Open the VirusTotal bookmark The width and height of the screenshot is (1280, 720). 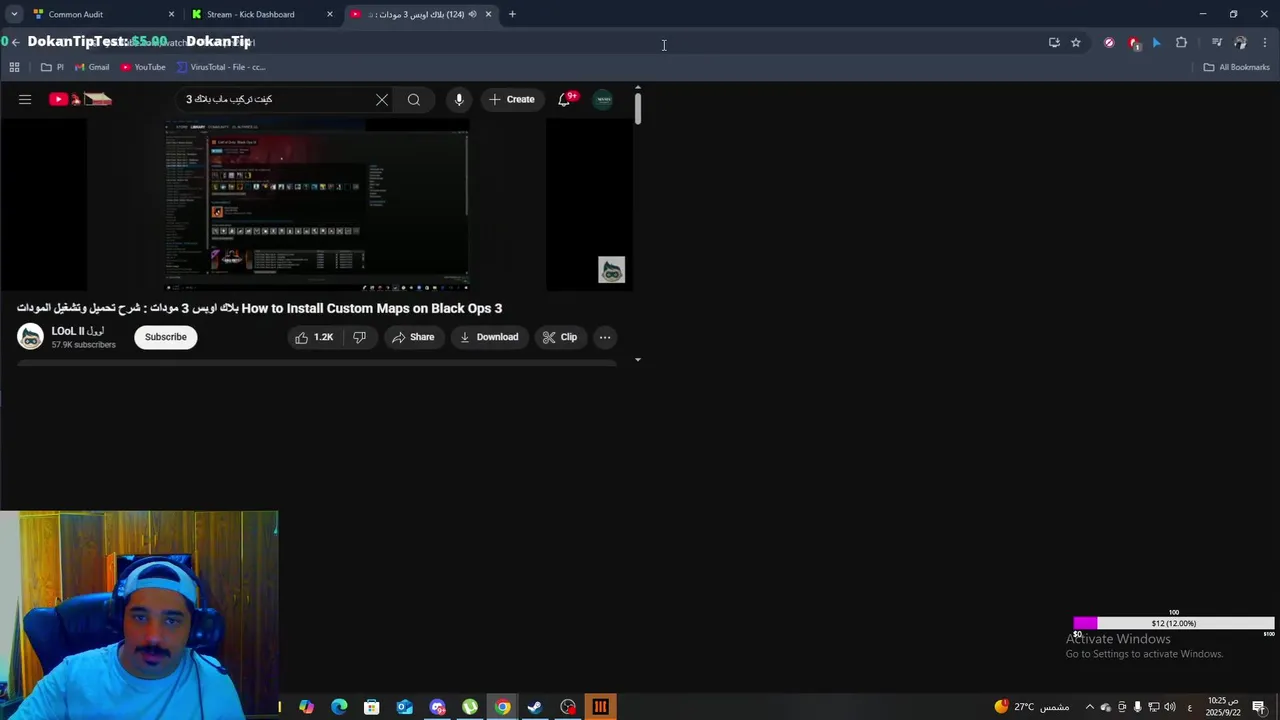(x=221, y=67)
